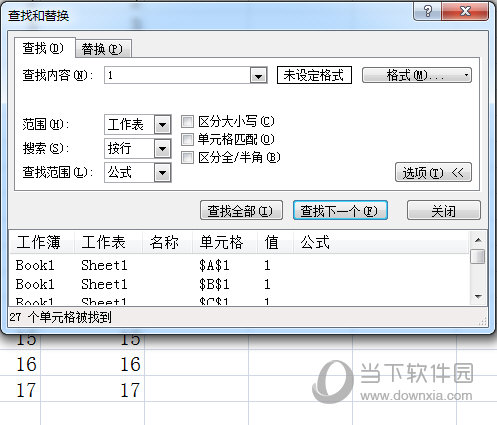
Task: Enable the 单元格匹配 checkbox
Action: pyautogui.click(x=187, y=139)
